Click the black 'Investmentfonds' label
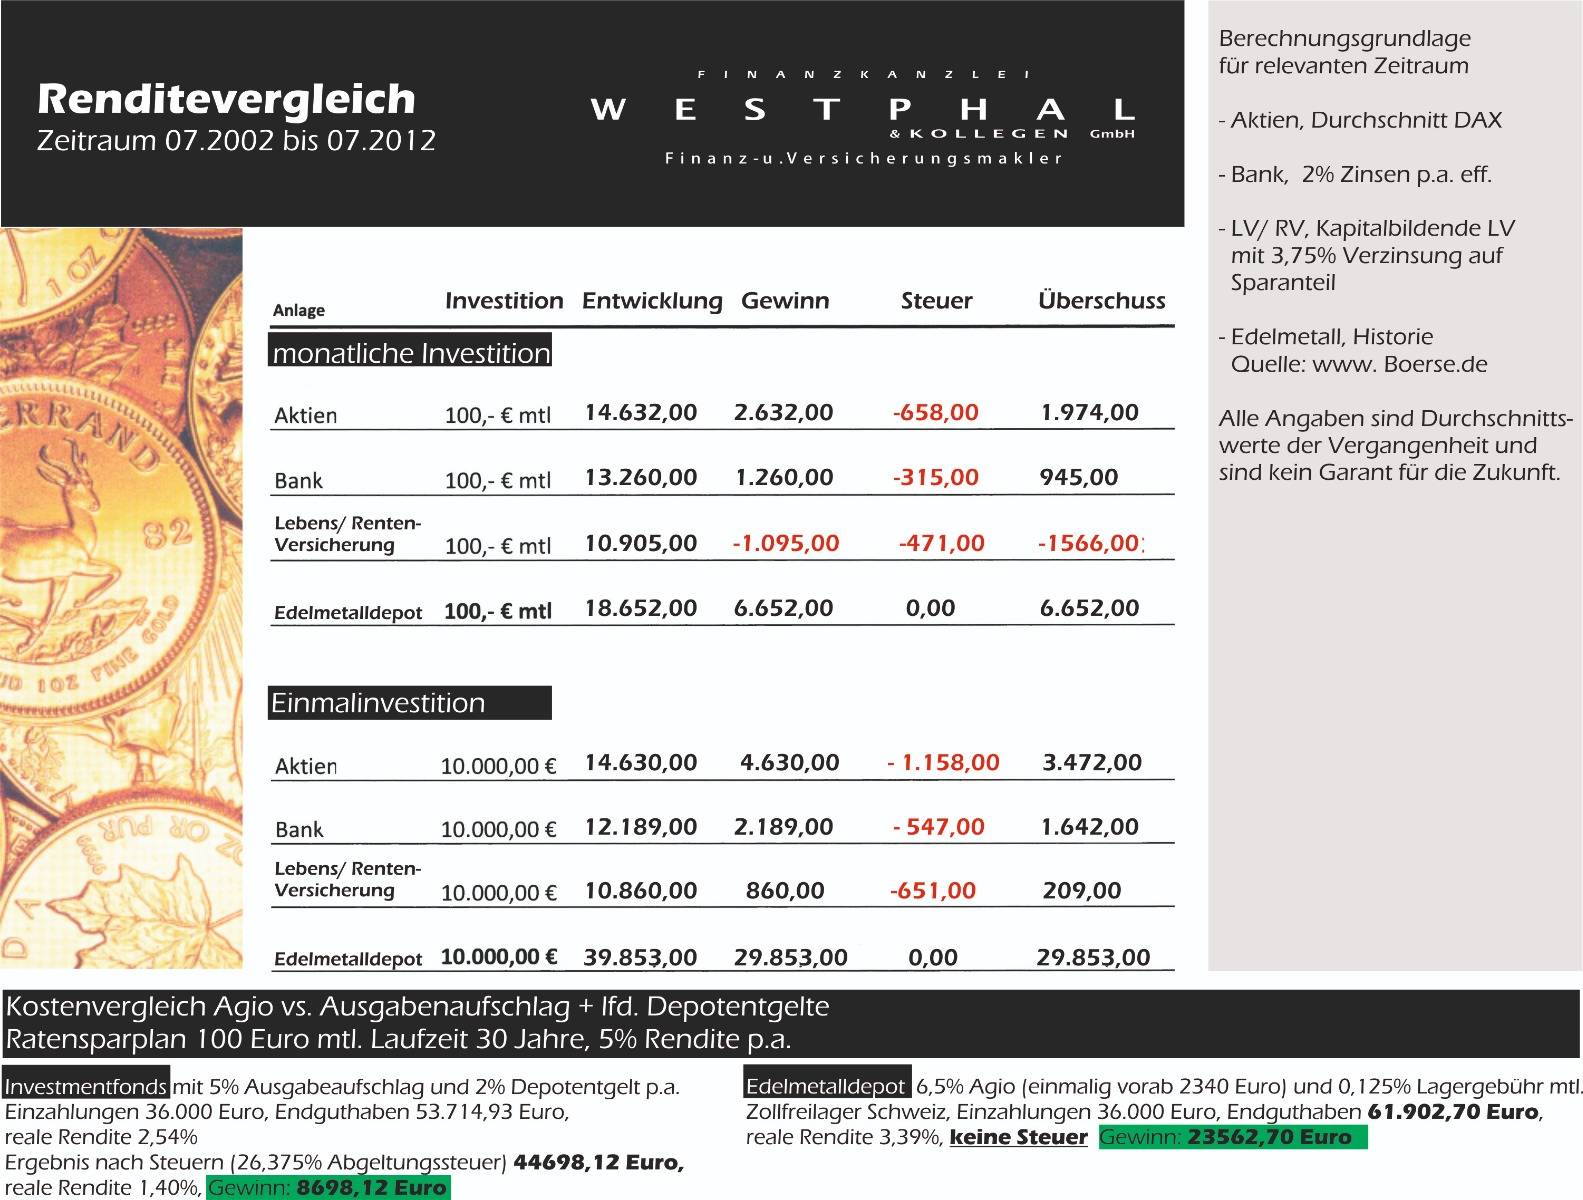The width and height of the screenshot is (1583, 1200). (86, 1087)
